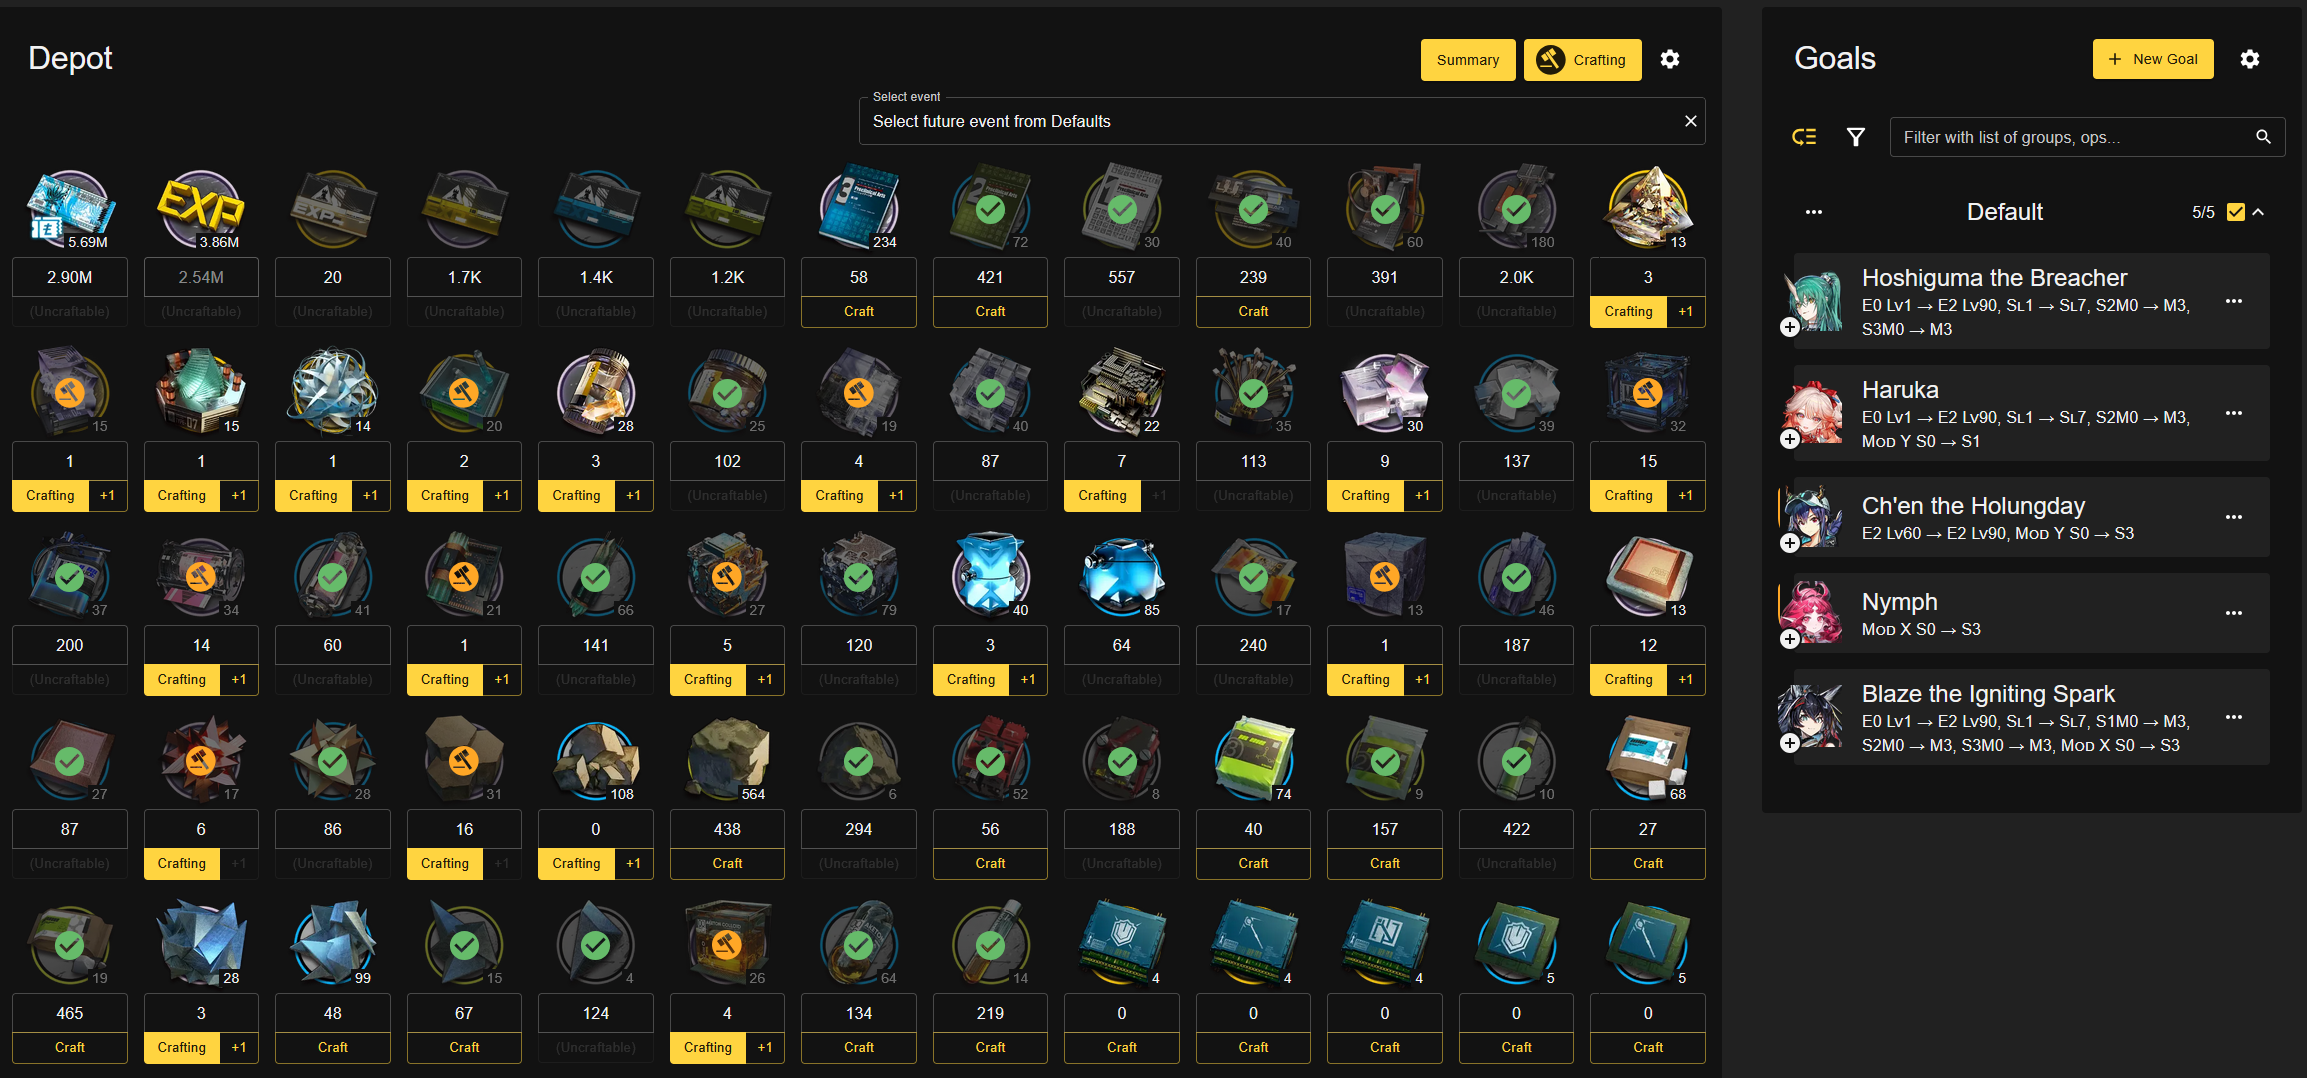
Task: Click the item icon above the 465 quantity
Action: tap(69, 945)
